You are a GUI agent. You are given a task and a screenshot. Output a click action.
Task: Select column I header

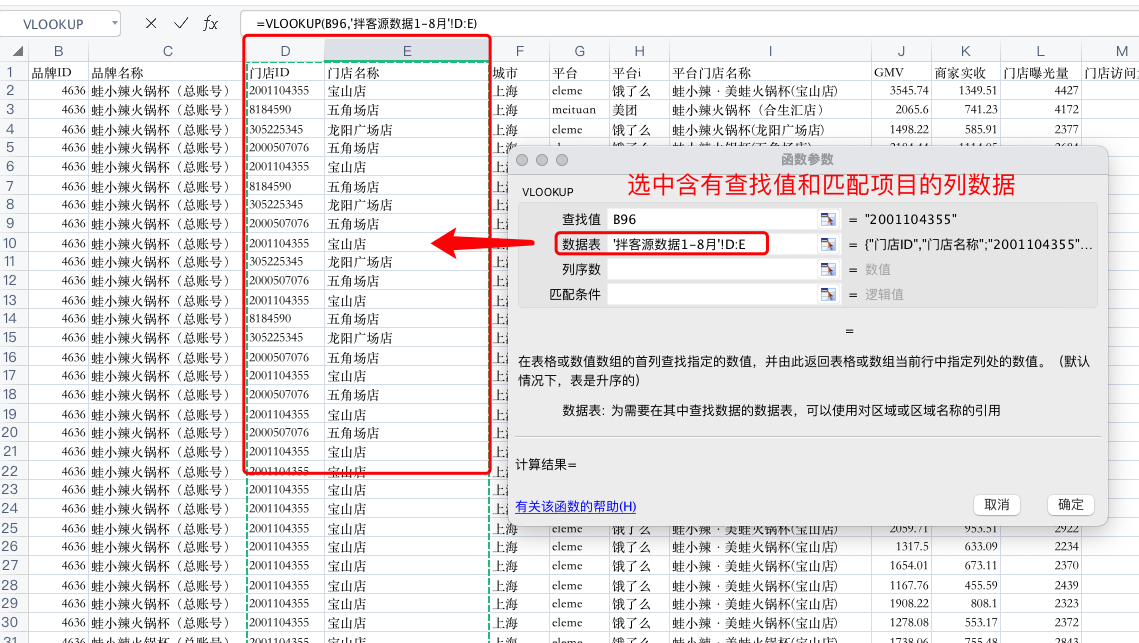click(770, 52)
